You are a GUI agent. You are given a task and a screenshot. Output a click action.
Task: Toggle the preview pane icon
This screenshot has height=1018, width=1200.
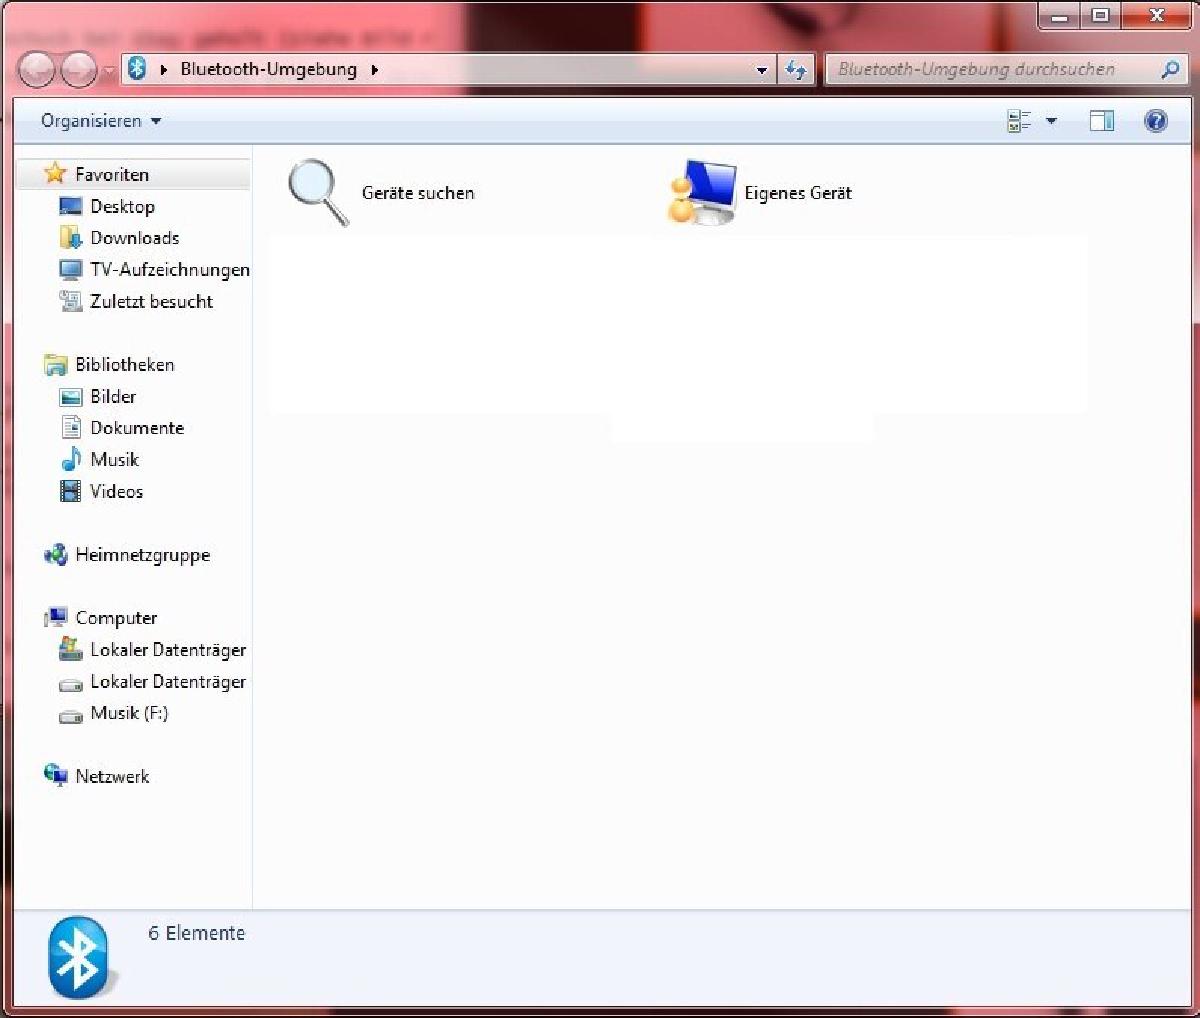(x=1101, y=121)
